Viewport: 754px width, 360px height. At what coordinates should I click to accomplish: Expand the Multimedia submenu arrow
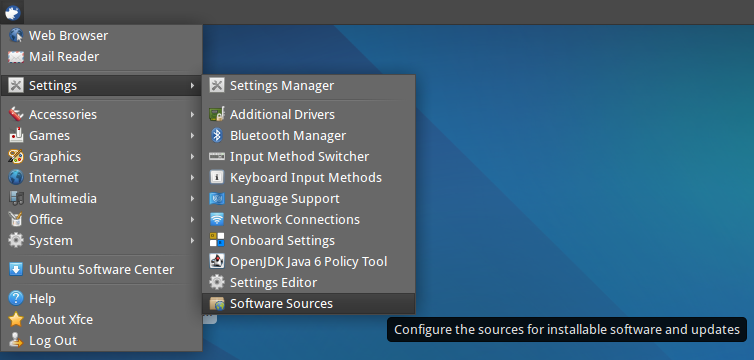coord(192,199)
